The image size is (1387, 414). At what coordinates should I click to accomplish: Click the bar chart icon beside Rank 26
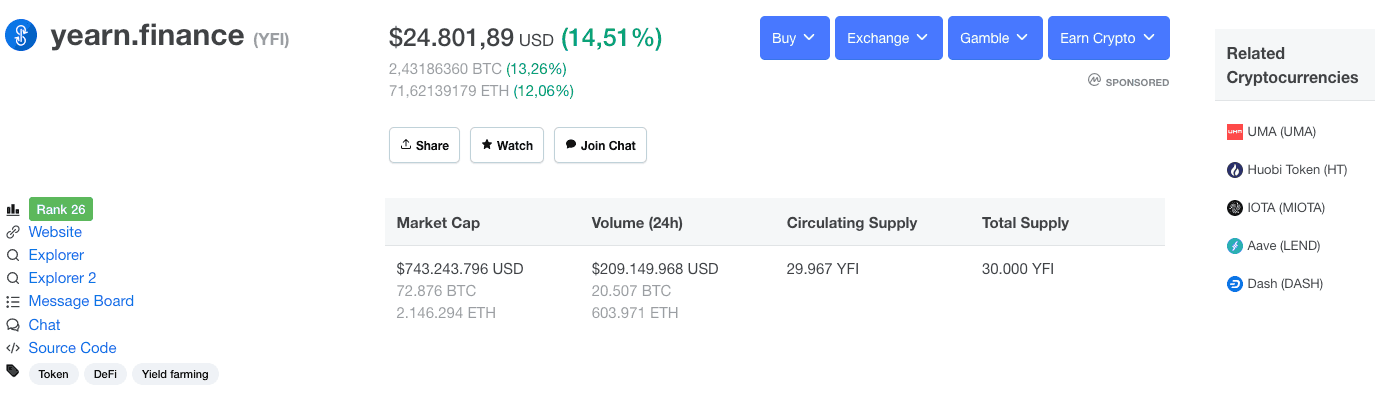[x=13, y=210]
